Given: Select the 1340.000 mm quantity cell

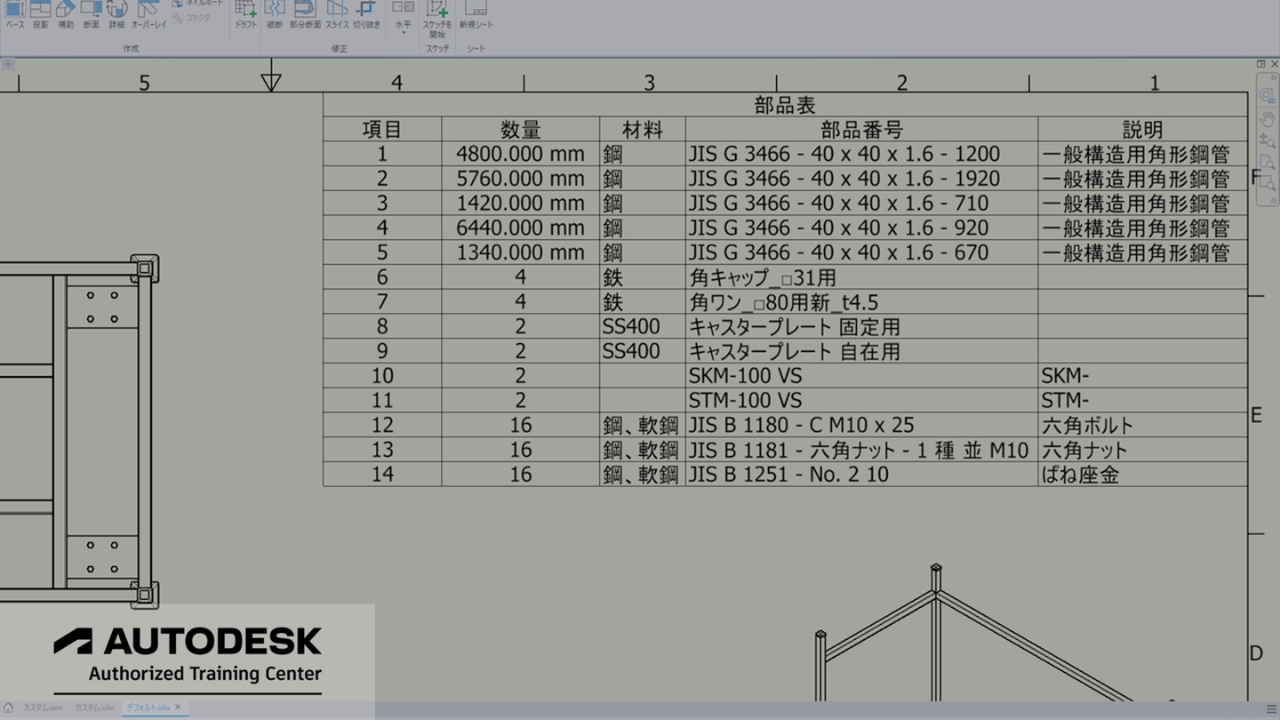Looking at the screenshot, I should pos(521,252).
